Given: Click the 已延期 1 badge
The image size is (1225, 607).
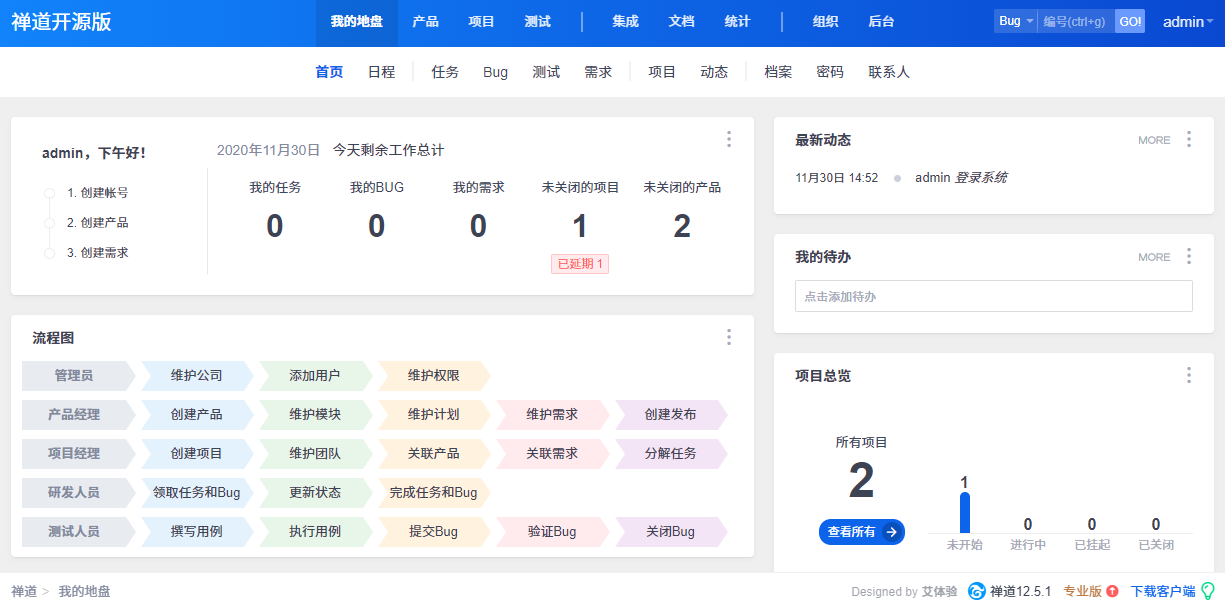Looking at the screenshot, I should pos(580,264).
